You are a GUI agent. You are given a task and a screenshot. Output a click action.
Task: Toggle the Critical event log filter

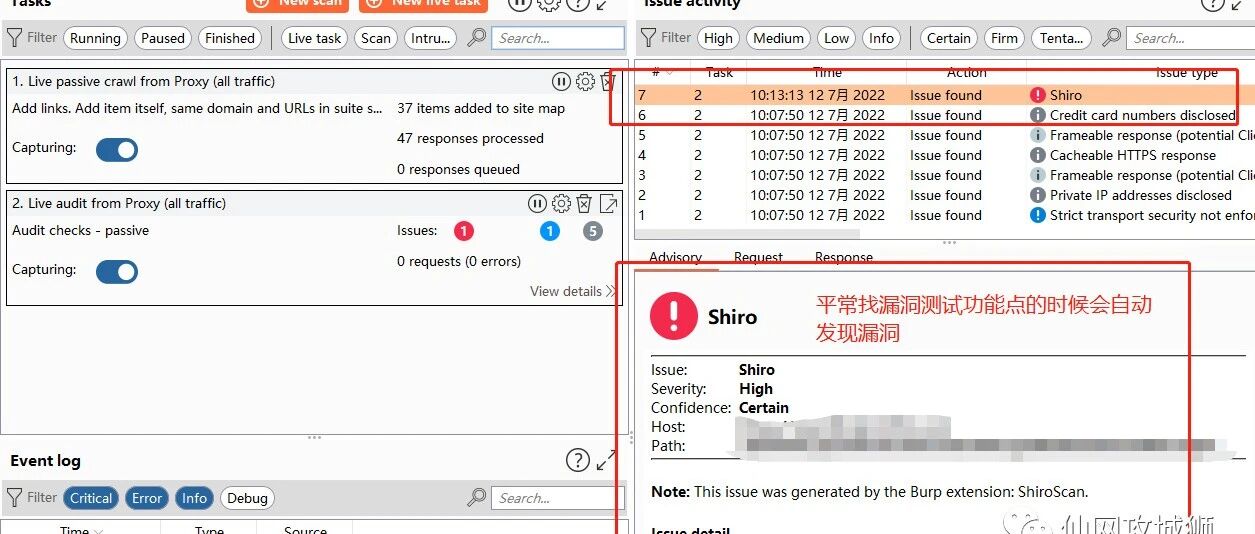[91, 498]
